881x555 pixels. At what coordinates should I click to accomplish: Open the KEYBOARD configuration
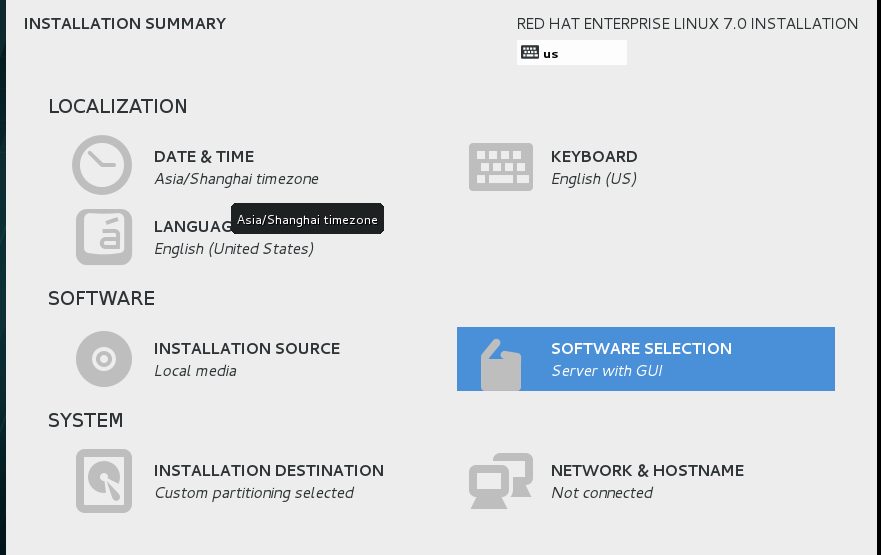tap(594, 156)
